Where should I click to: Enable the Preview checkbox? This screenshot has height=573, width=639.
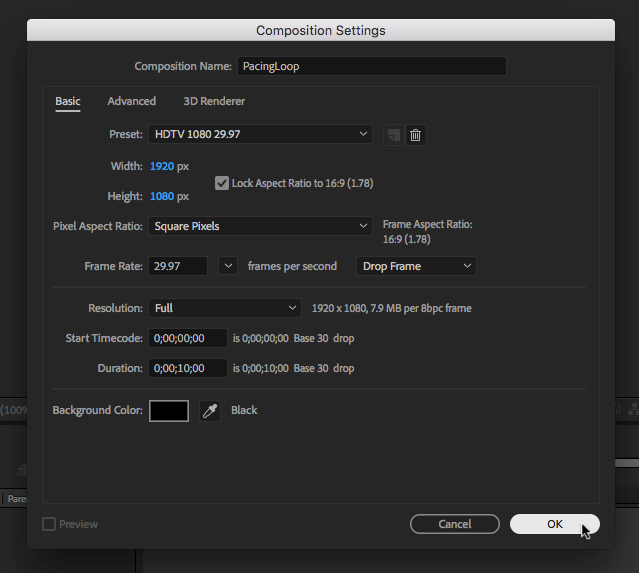click(x=49, y=524)
